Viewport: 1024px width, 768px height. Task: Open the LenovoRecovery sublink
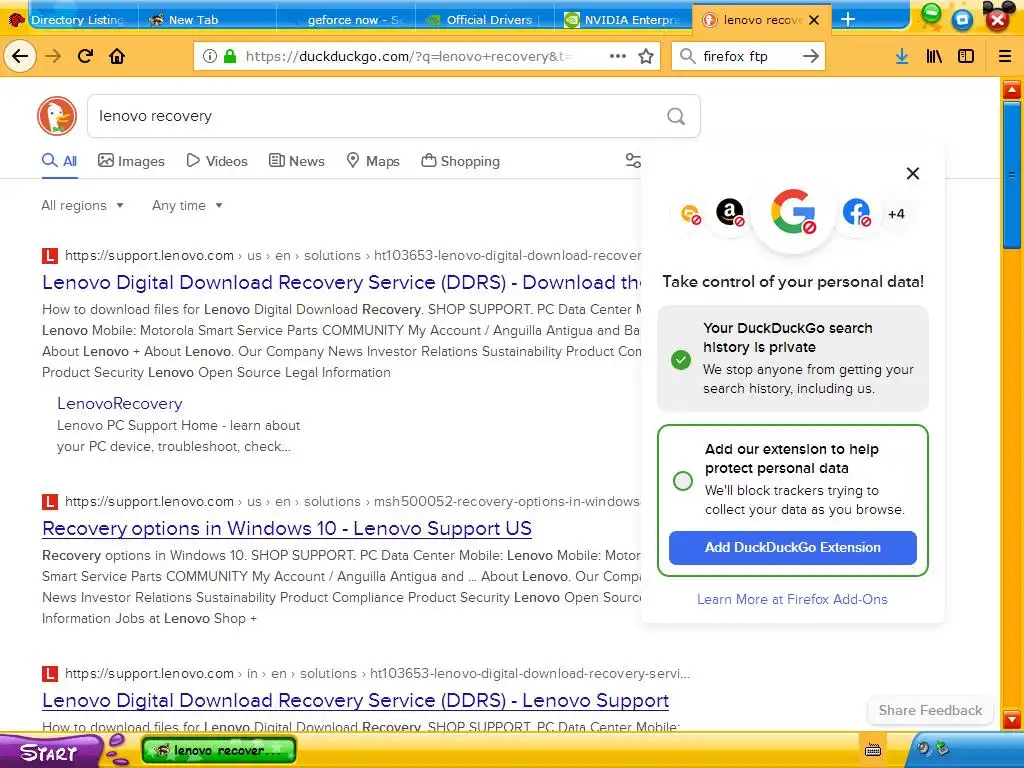click(120, 404)
